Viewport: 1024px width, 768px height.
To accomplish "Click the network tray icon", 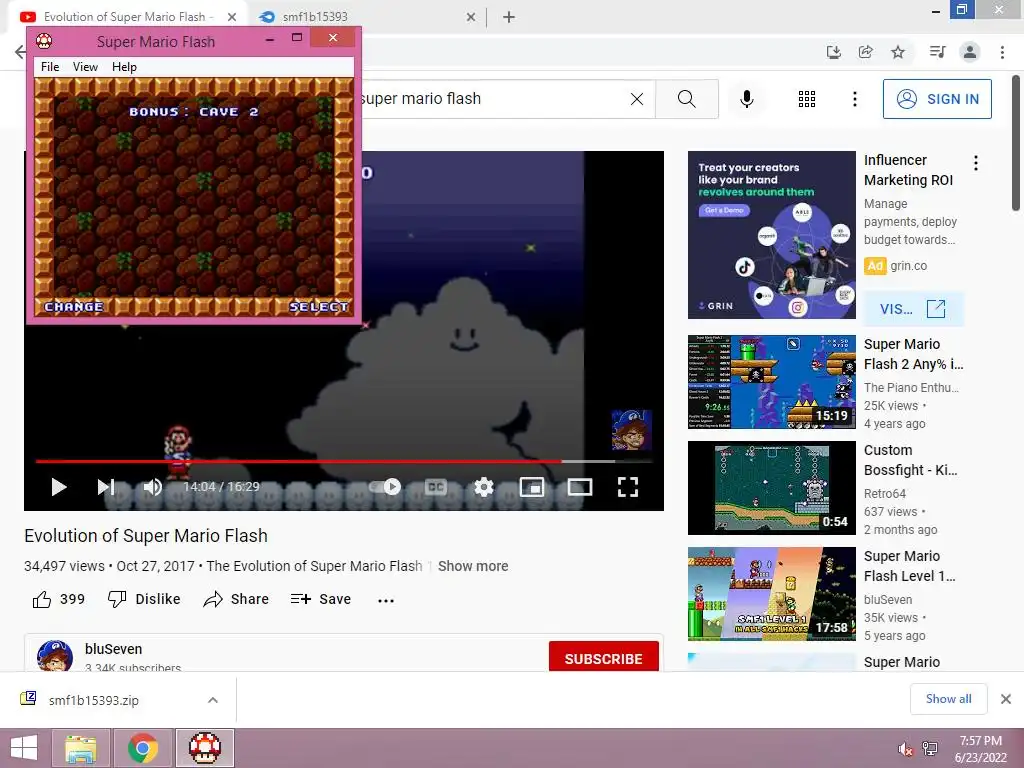I will click(x=930, y=749).
